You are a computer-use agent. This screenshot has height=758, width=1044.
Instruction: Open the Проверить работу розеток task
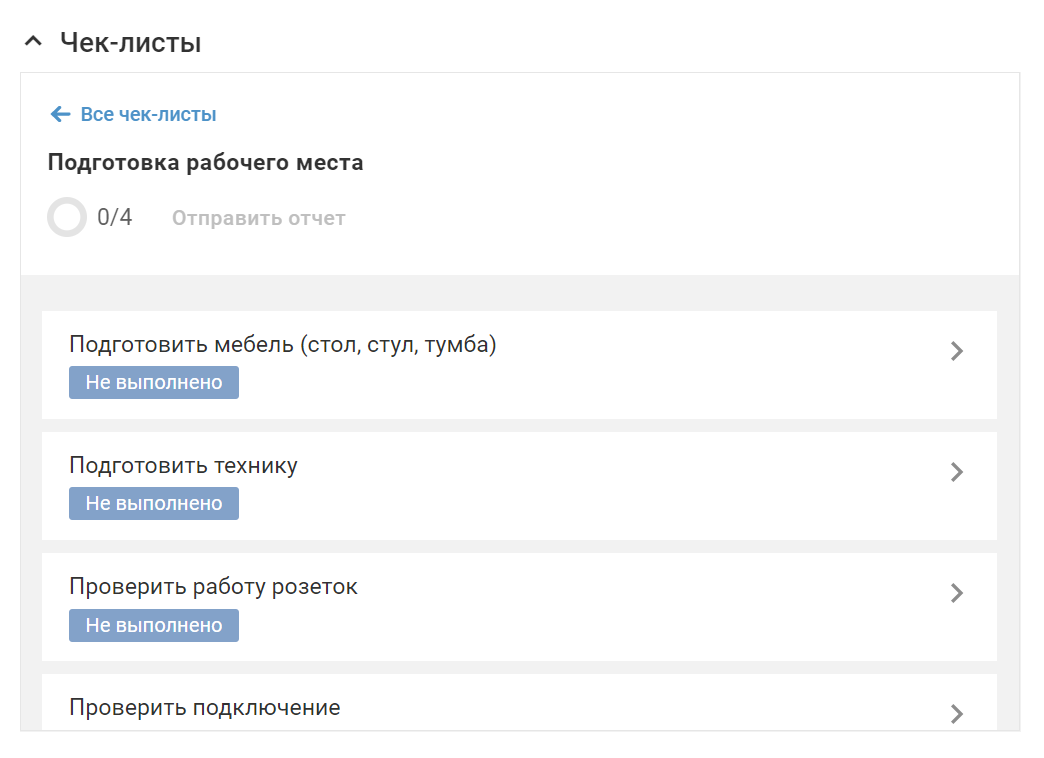tap(213, 587)
